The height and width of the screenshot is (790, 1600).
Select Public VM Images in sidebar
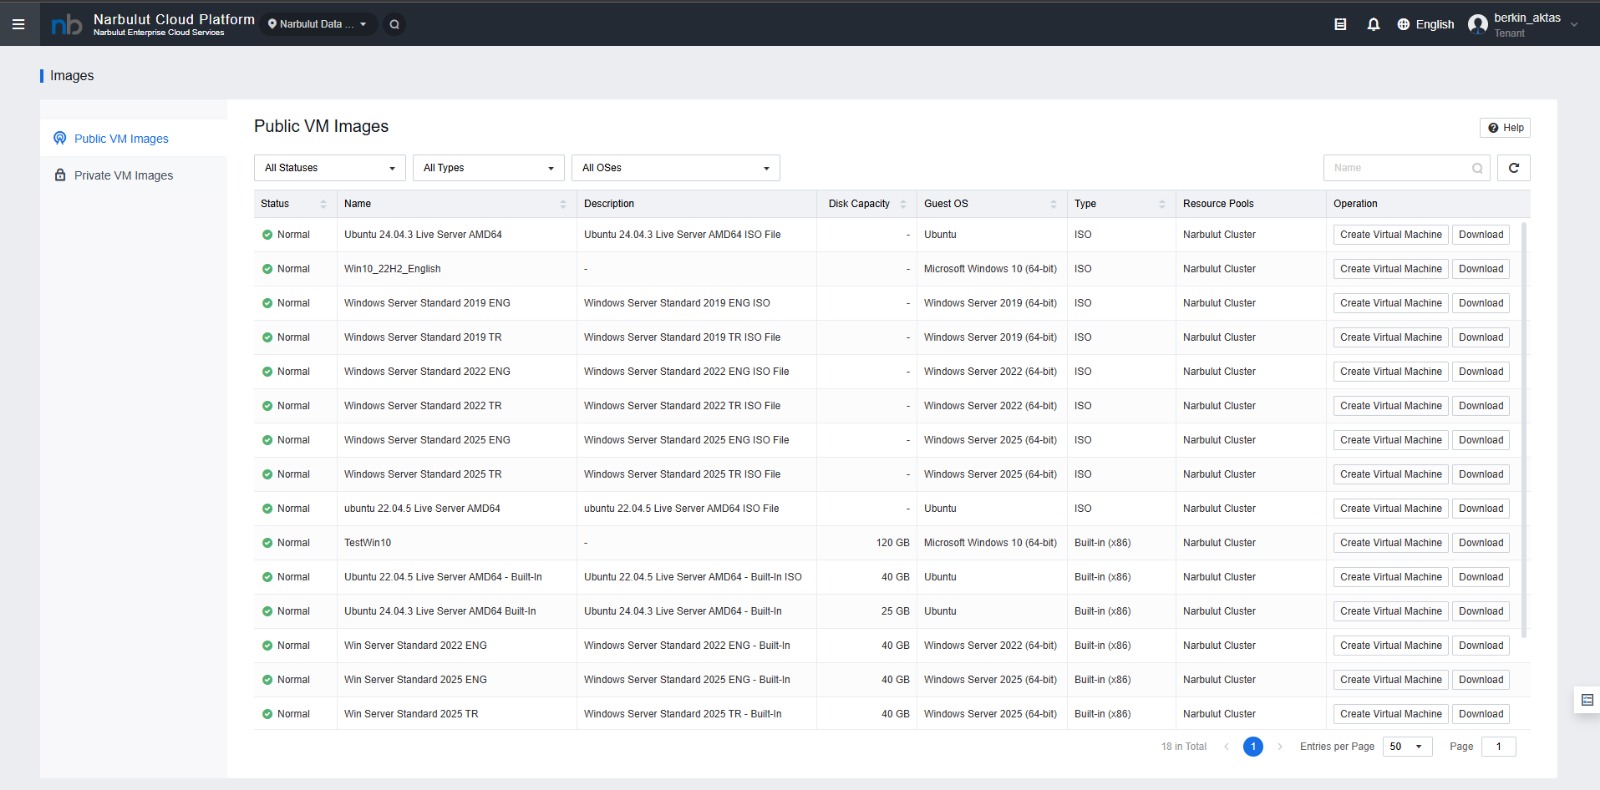[121, 139]
